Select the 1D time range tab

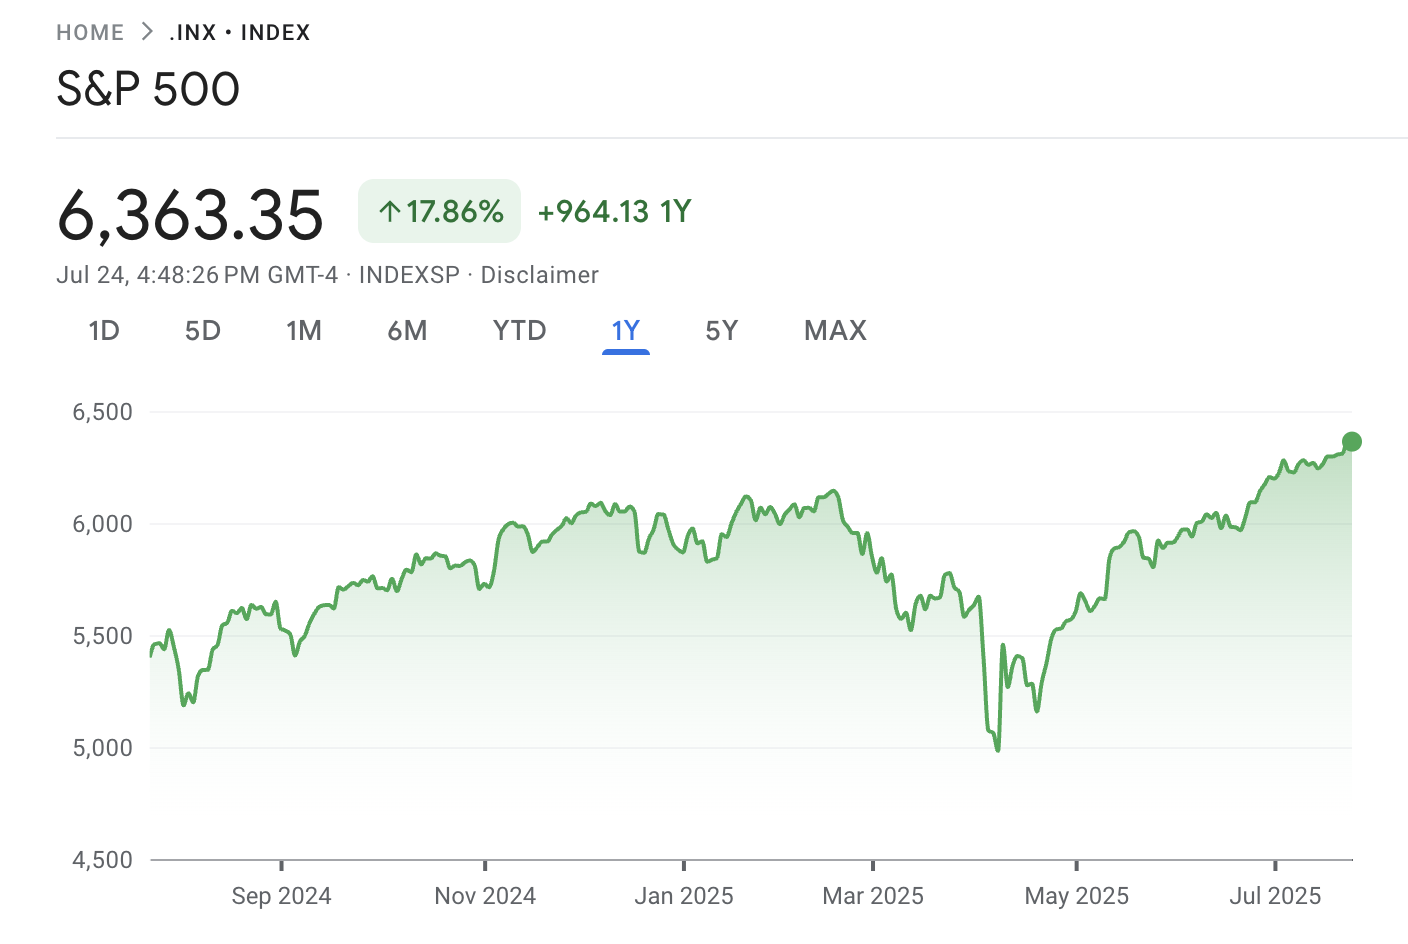pyautogui.click(x=104, y=331)
